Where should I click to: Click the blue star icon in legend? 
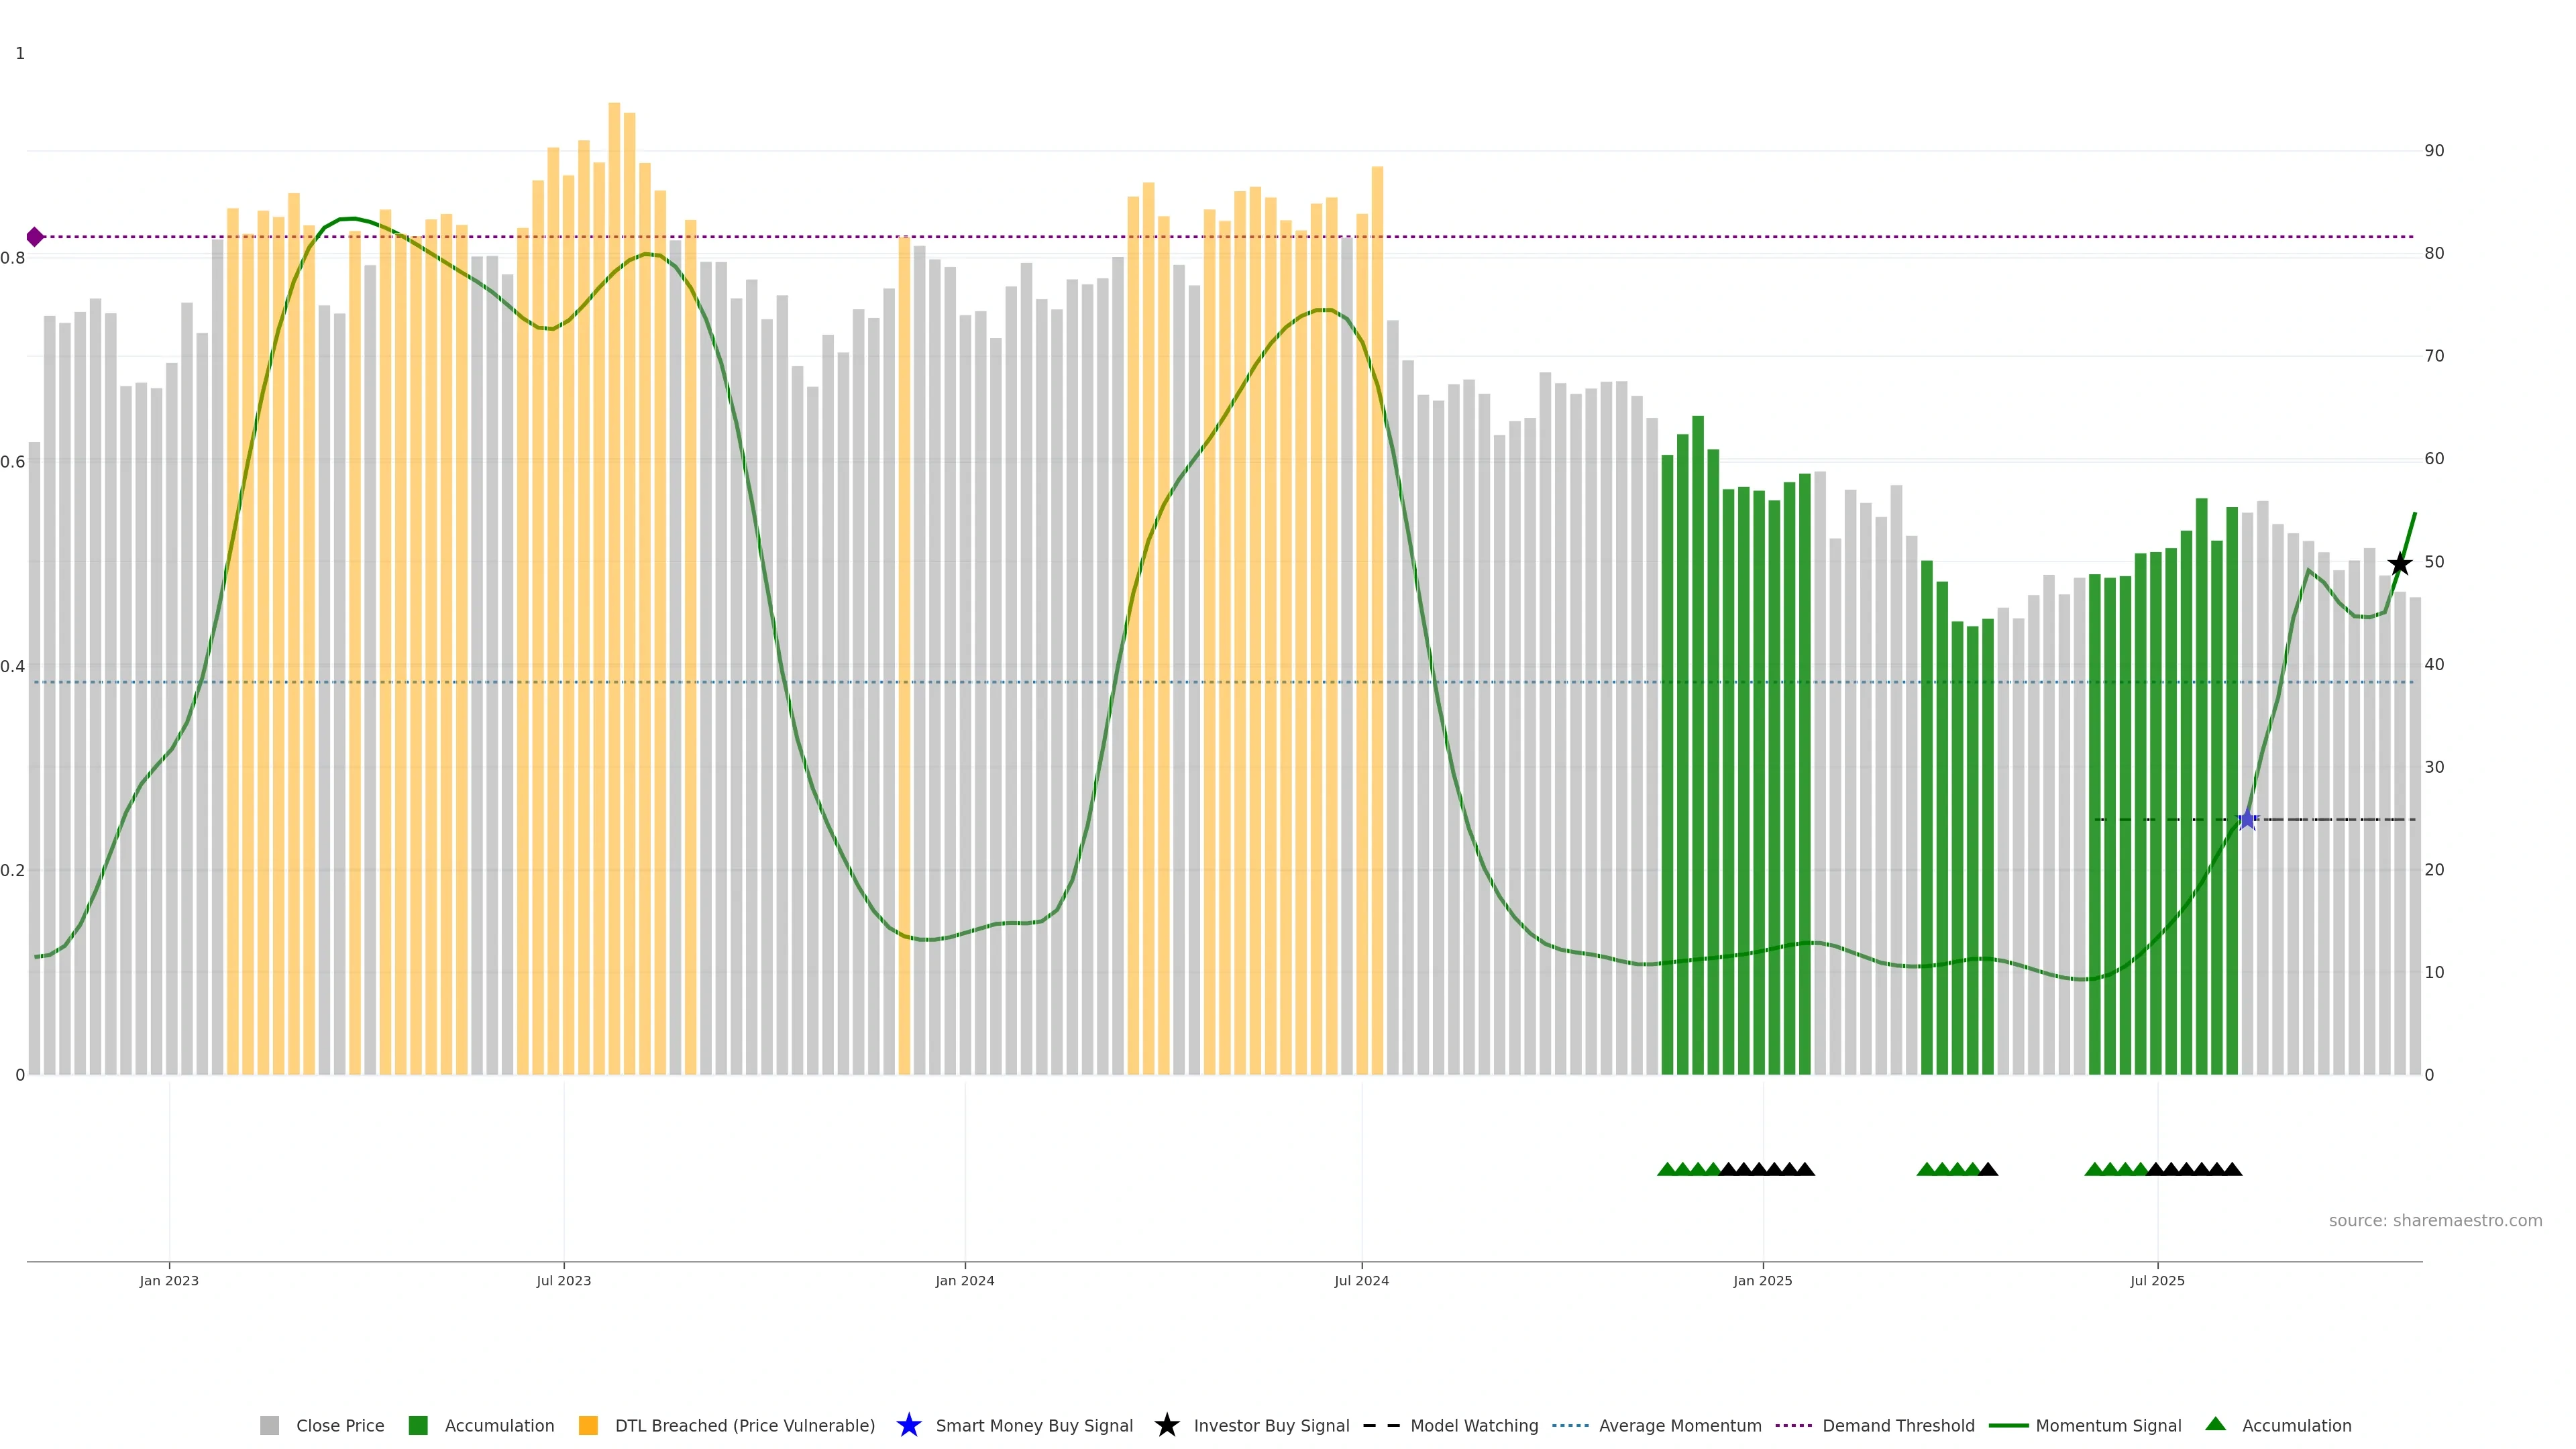[909, 1425]
